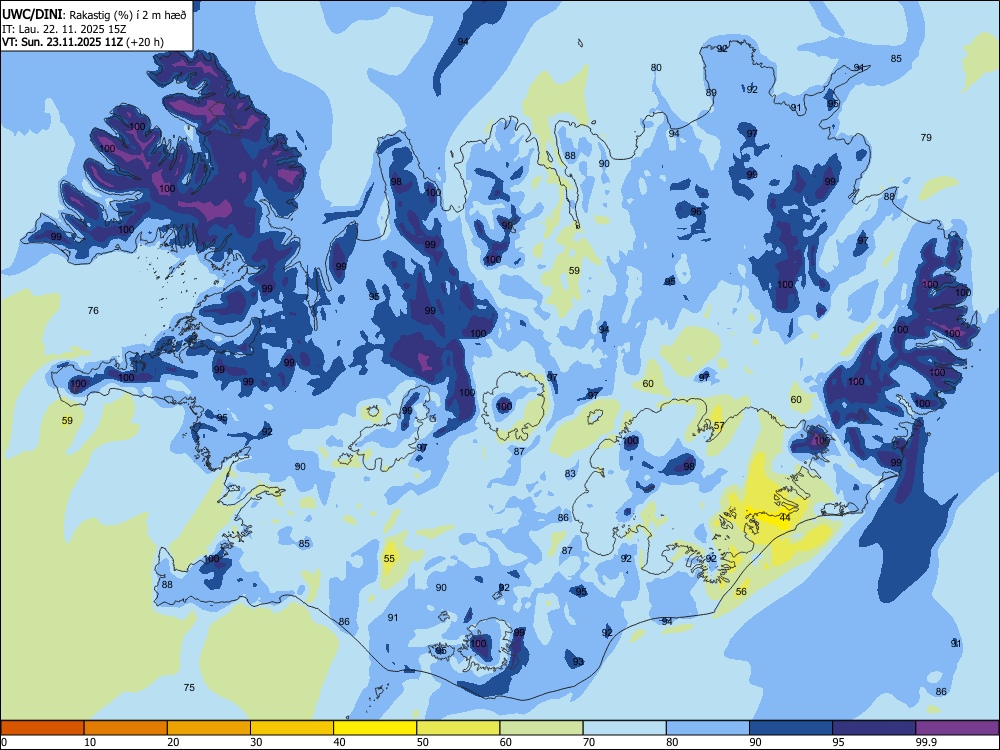
Task: Click the initial time line 'IT: Lau. 22. 11. 2025 15Z'
Action: [62, 29]
